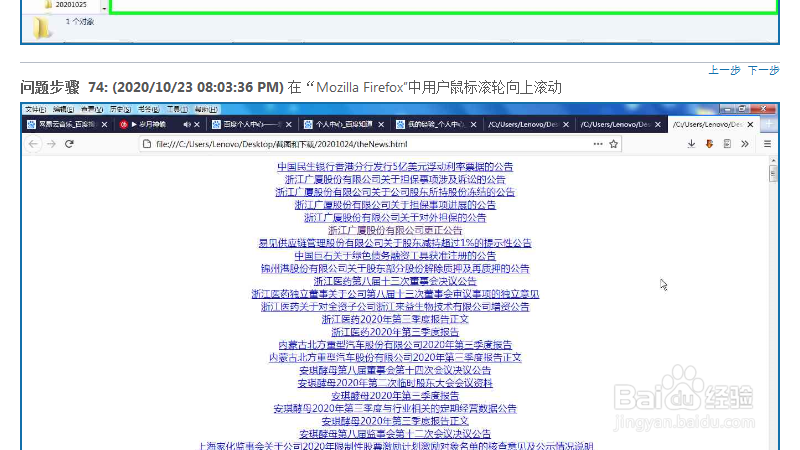Close the 个人中心_百度知道 tab

(x=381, y=124)
